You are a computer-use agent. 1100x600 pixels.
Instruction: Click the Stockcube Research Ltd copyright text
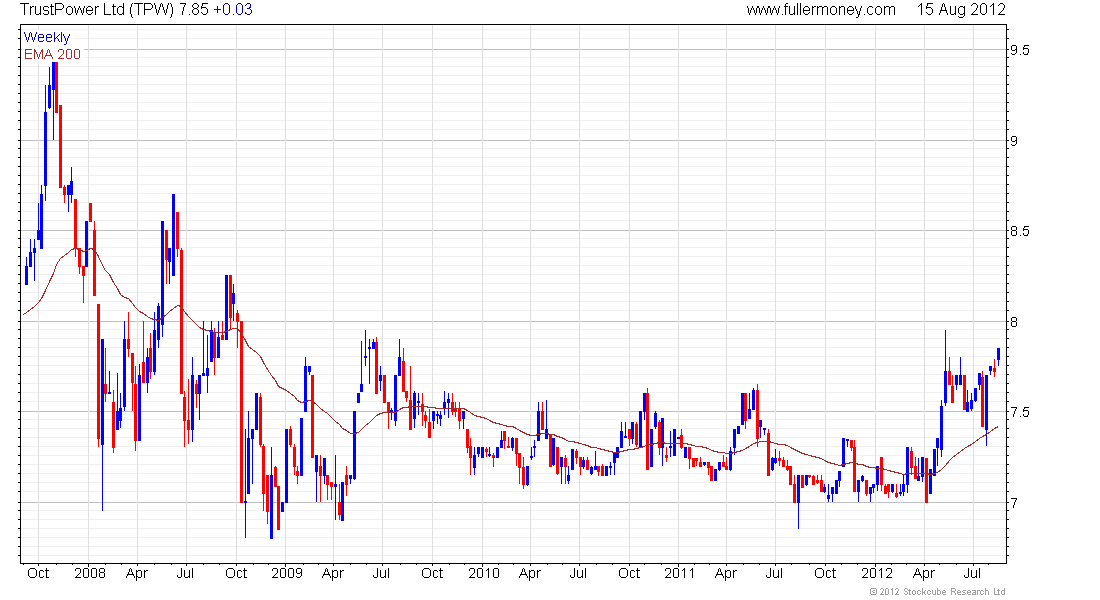pyautogui.click(x=937, y=592)
